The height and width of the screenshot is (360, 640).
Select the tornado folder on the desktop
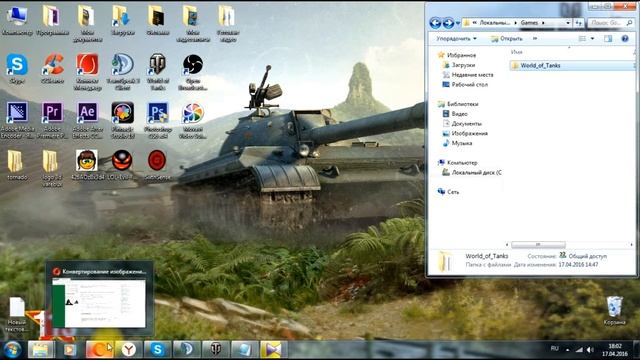coord(16,164)
